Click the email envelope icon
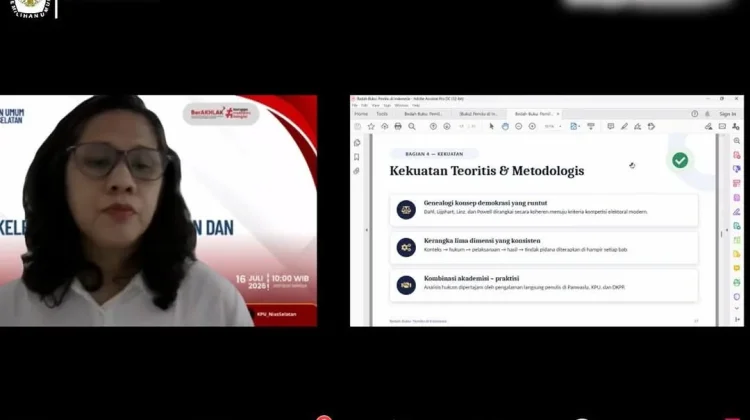Image resolution: width=750 pixels, height=420 pixels. point(722,126)
